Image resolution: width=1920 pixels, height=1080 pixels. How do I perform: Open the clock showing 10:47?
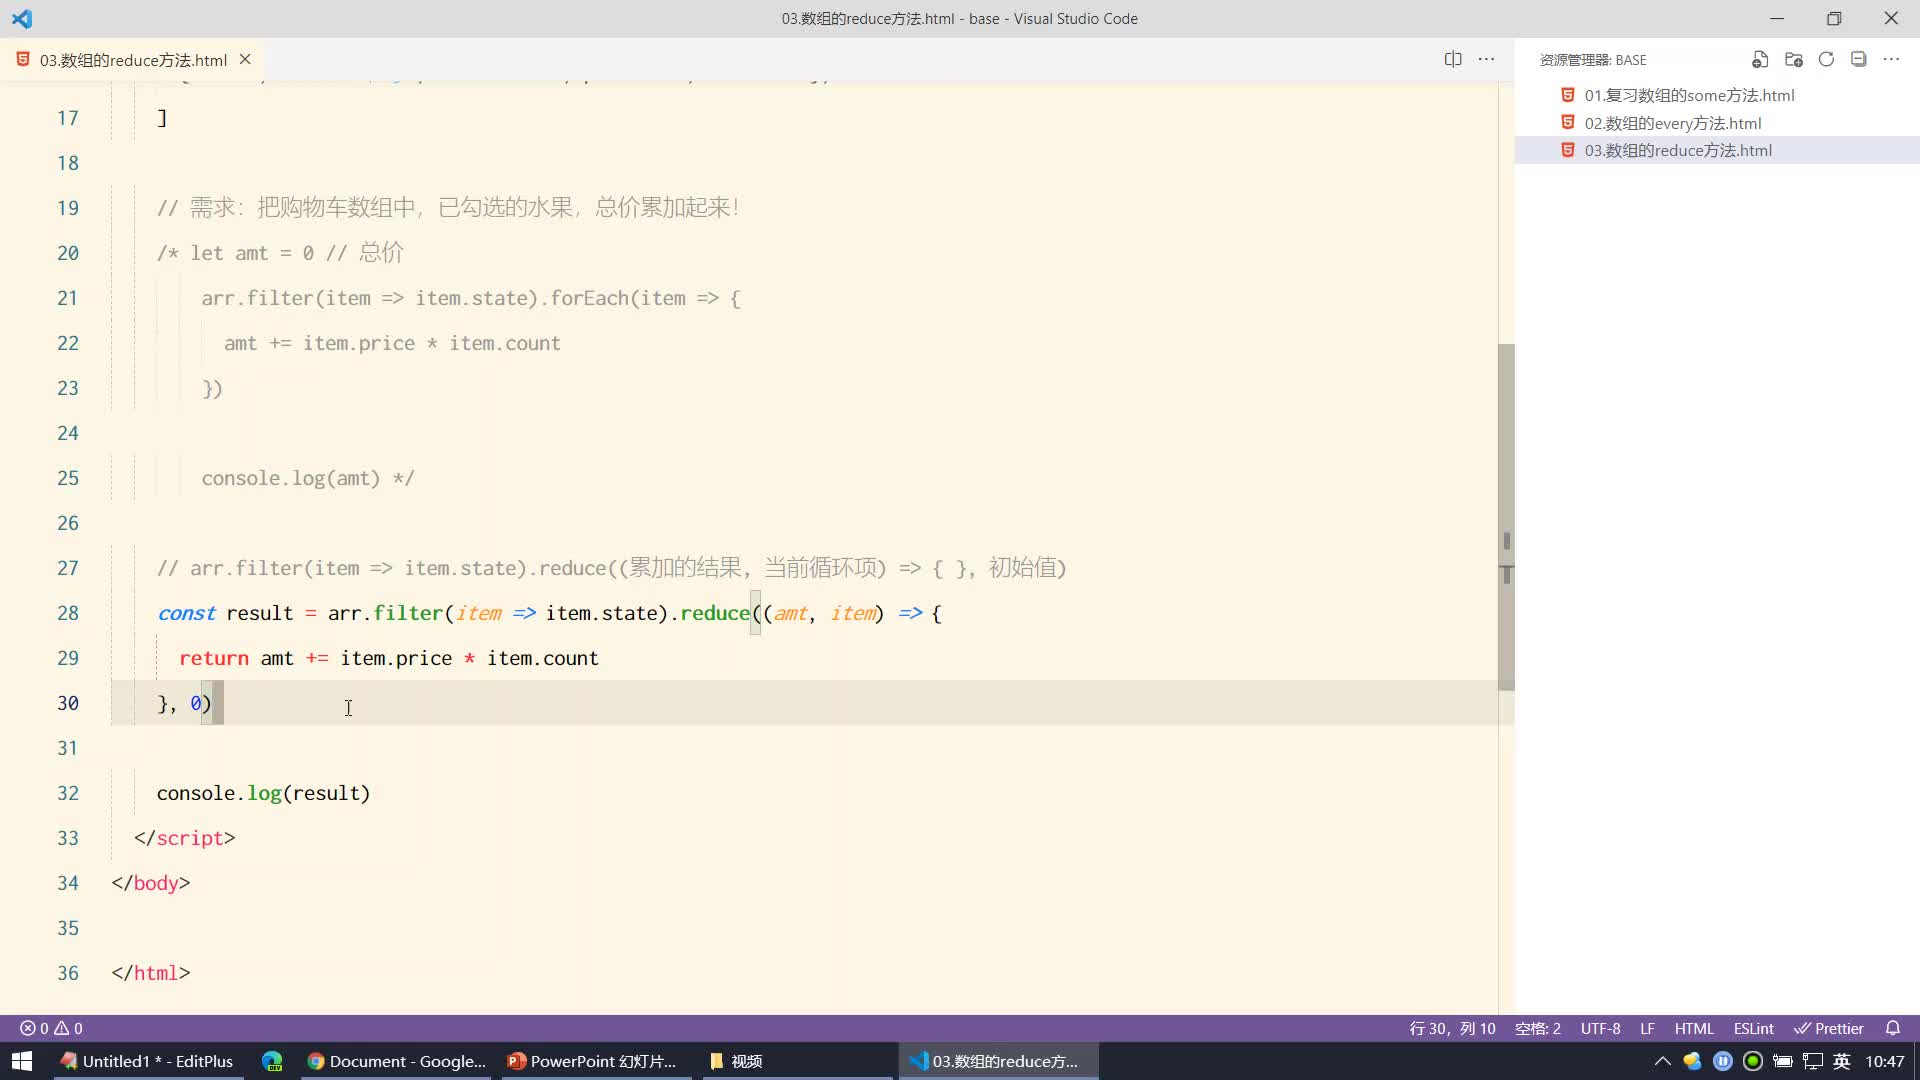click(x=1884, y=1061)
